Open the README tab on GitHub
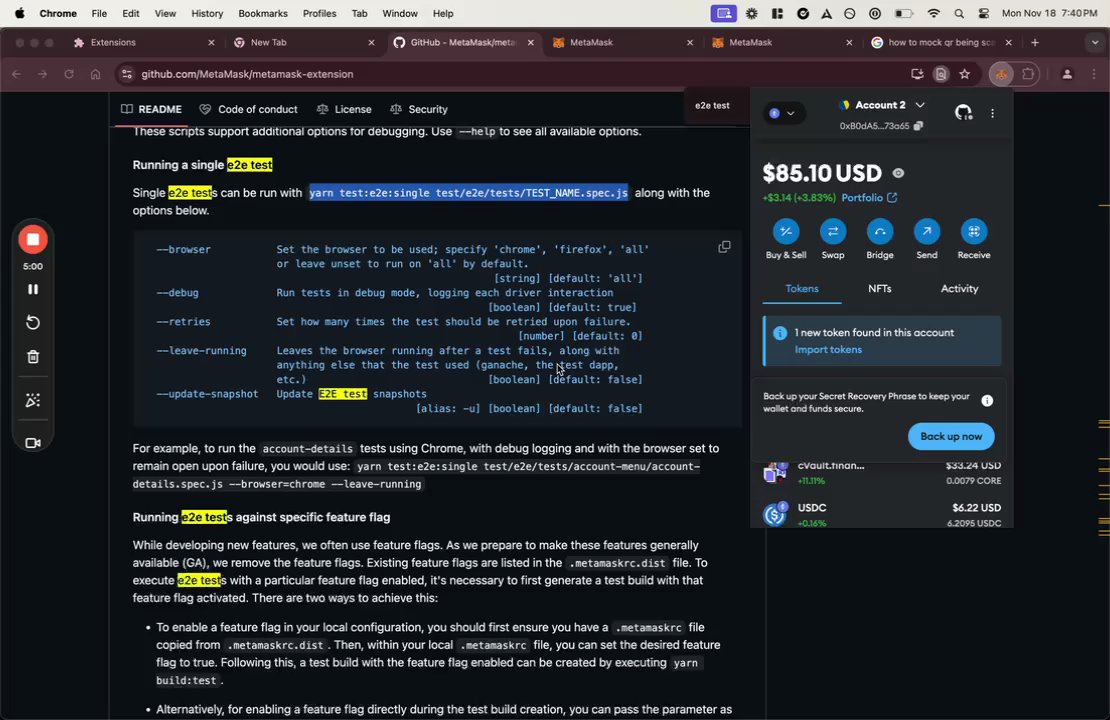 click(x=151, y=110)
